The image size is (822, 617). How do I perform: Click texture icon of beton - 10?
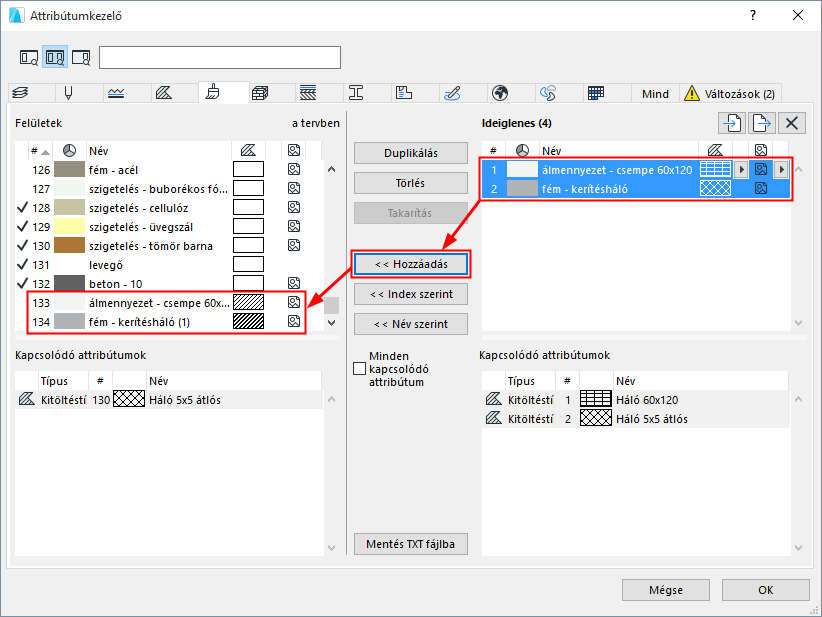coord(294,283)
